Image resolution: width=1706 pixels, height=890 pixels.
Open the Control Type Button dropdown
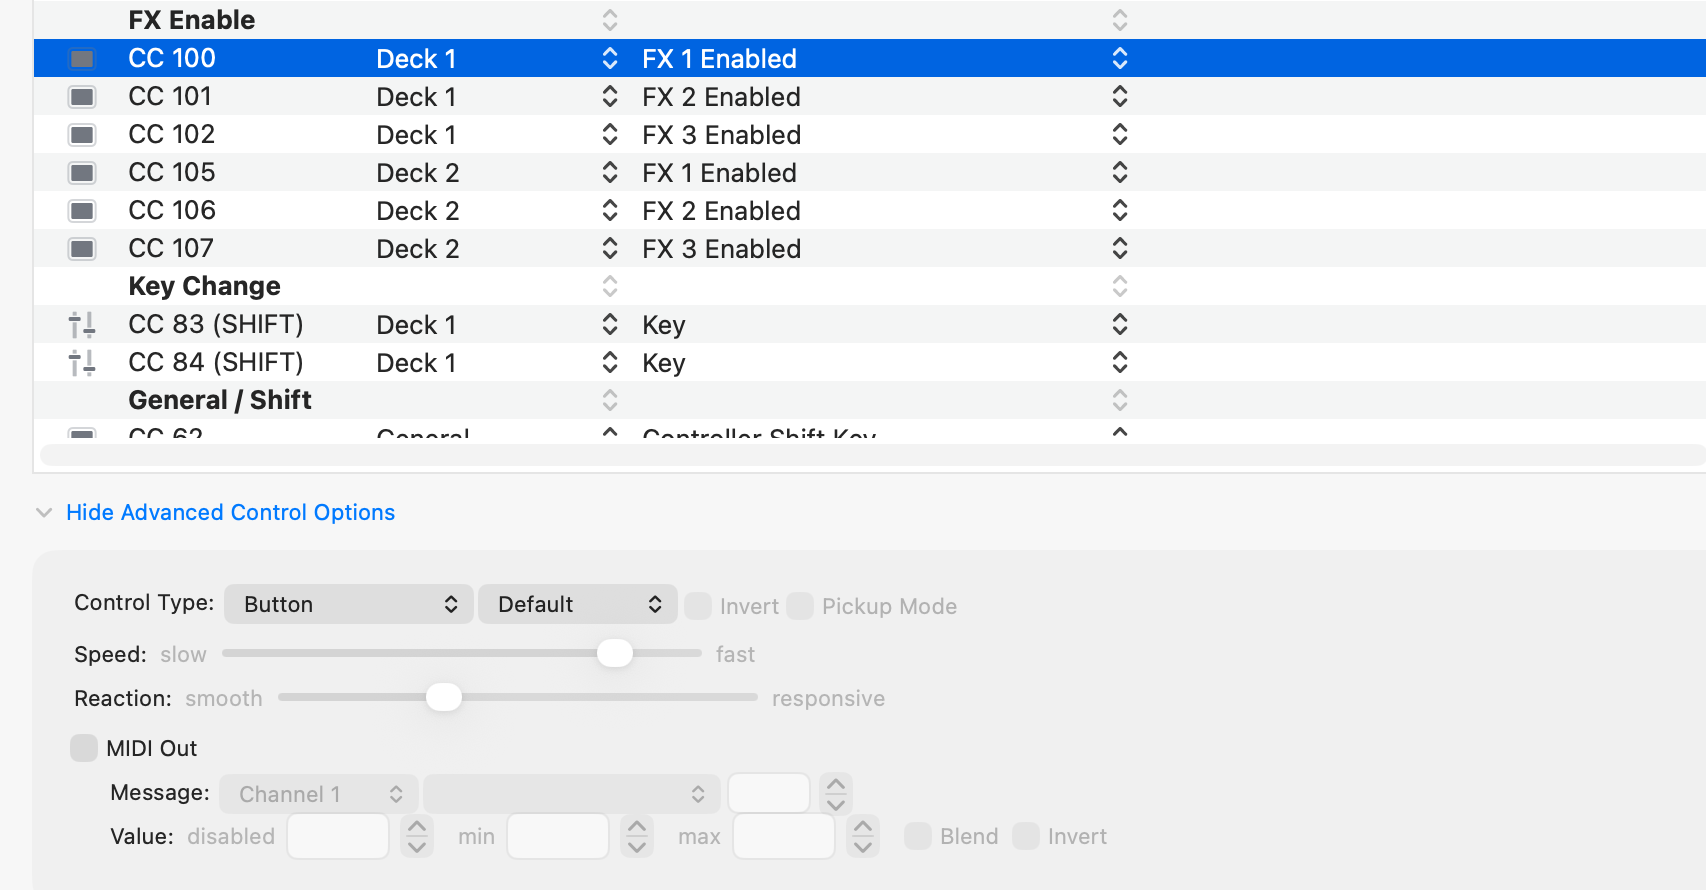pos(349,604)
